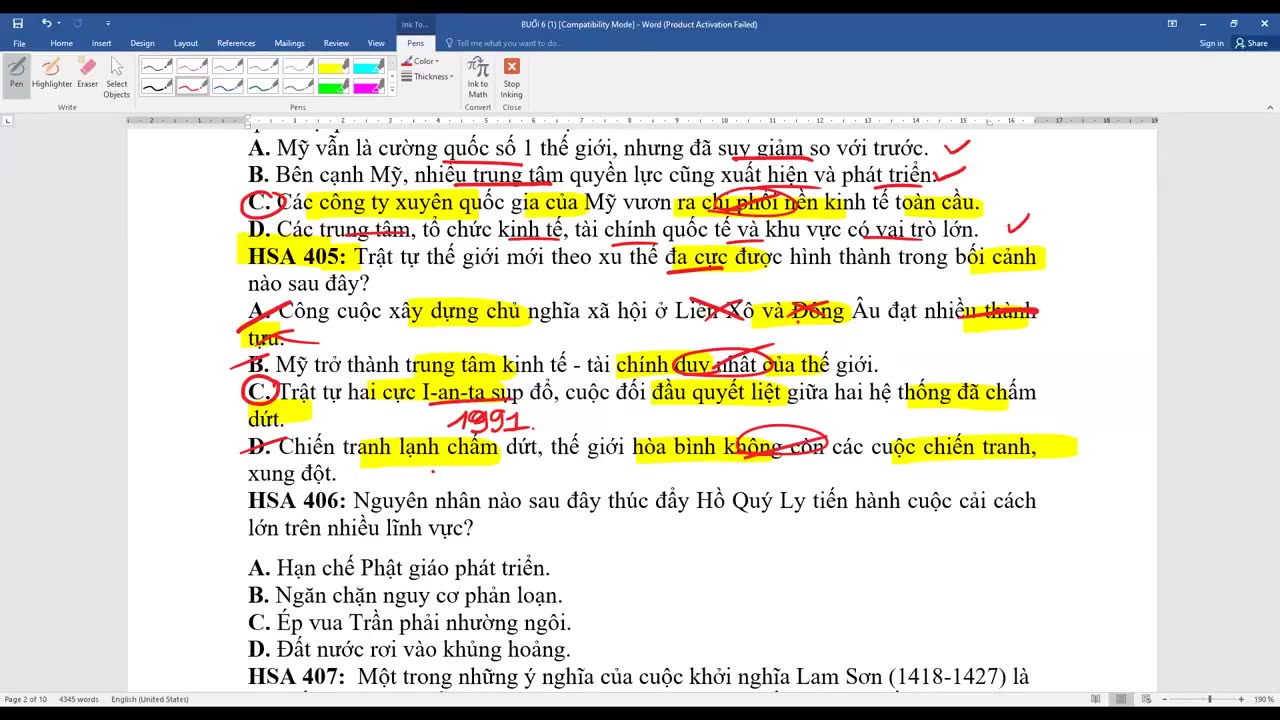The image size is (1280, 720).
Task: Expand the Pens gallery More arrow
Action: [392, 90]
